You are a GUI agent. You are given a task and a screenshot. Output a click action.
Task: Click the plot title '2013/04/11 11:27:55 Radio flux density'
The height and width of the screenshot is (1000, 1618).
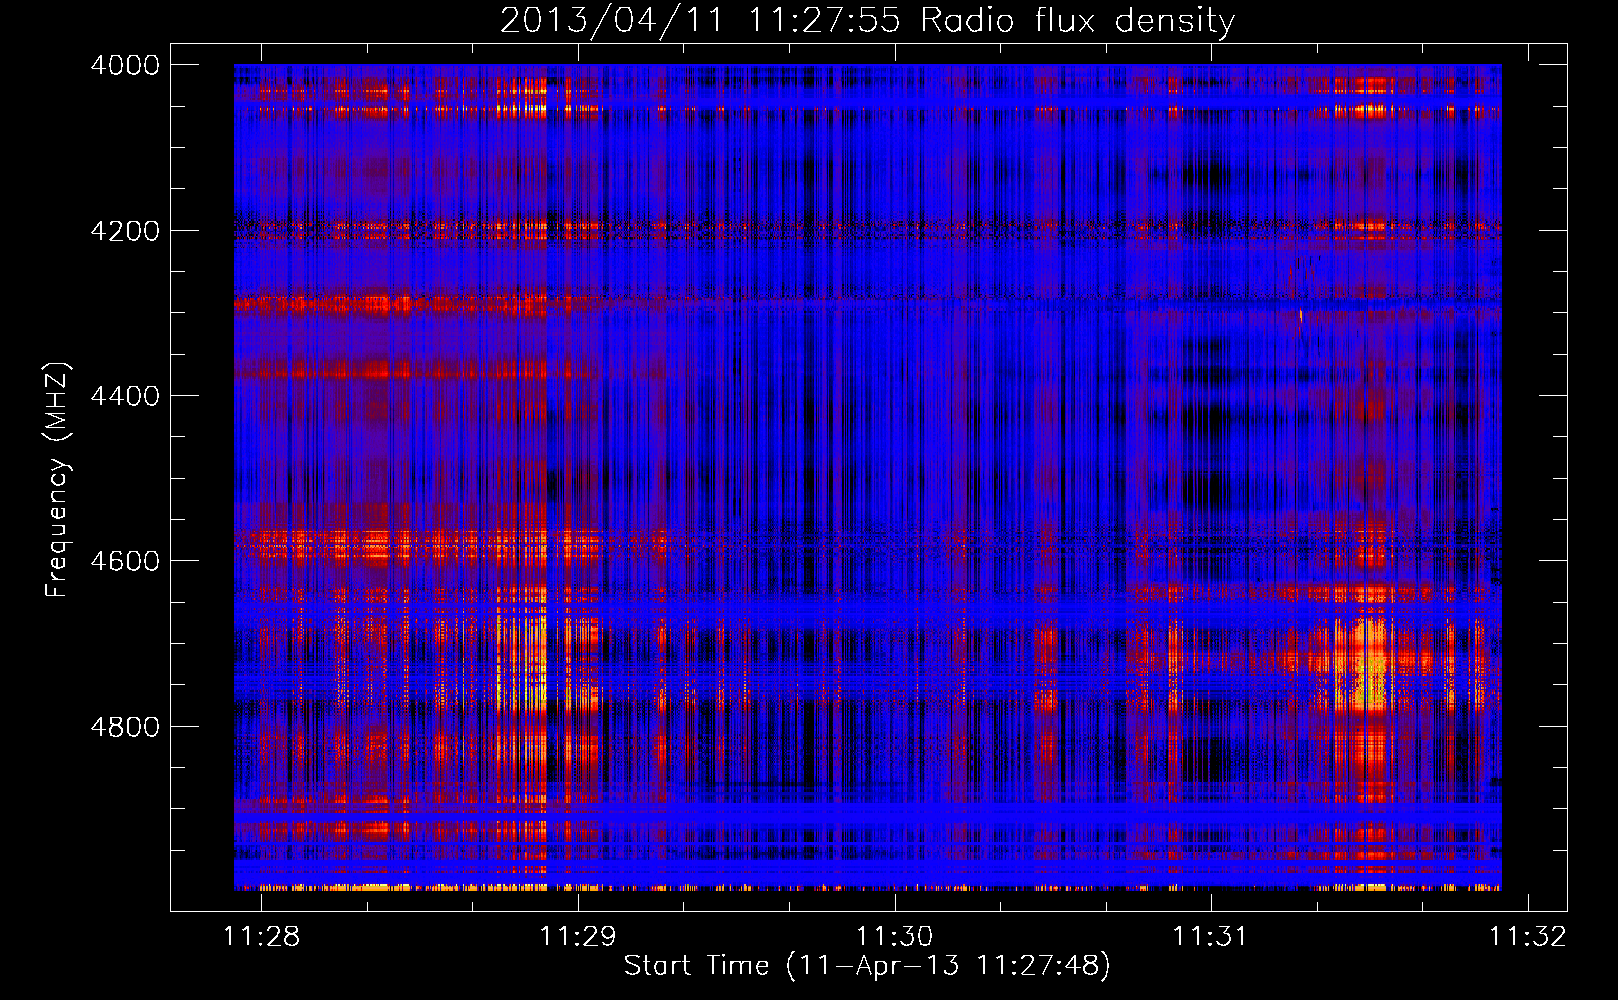tap(867, 20)
